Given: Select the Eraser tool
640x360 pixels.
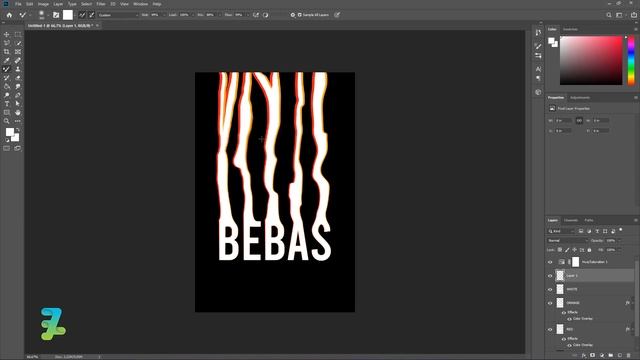Looking at the screenshot, I should tap(18, 78).
